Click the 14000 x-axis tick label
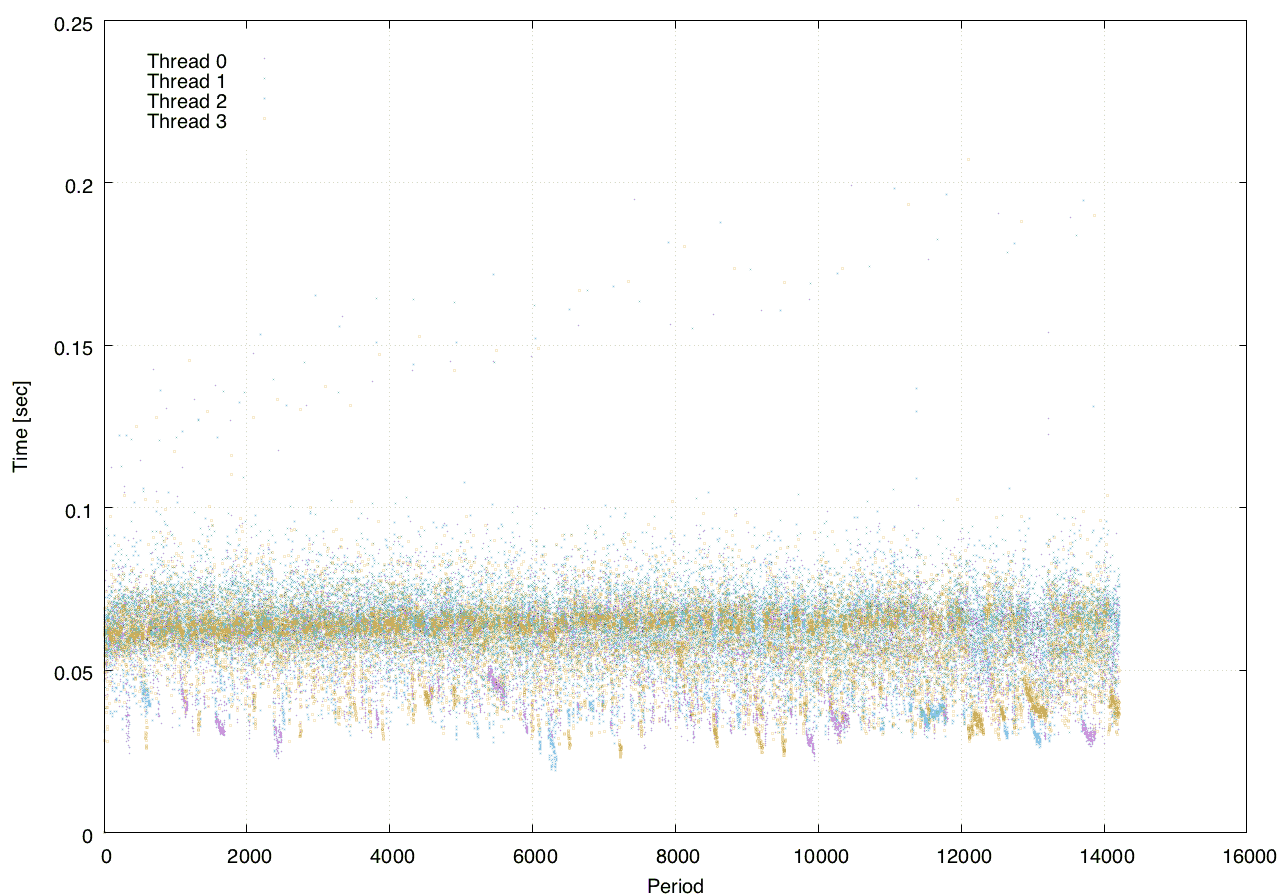 [1104, 856]
